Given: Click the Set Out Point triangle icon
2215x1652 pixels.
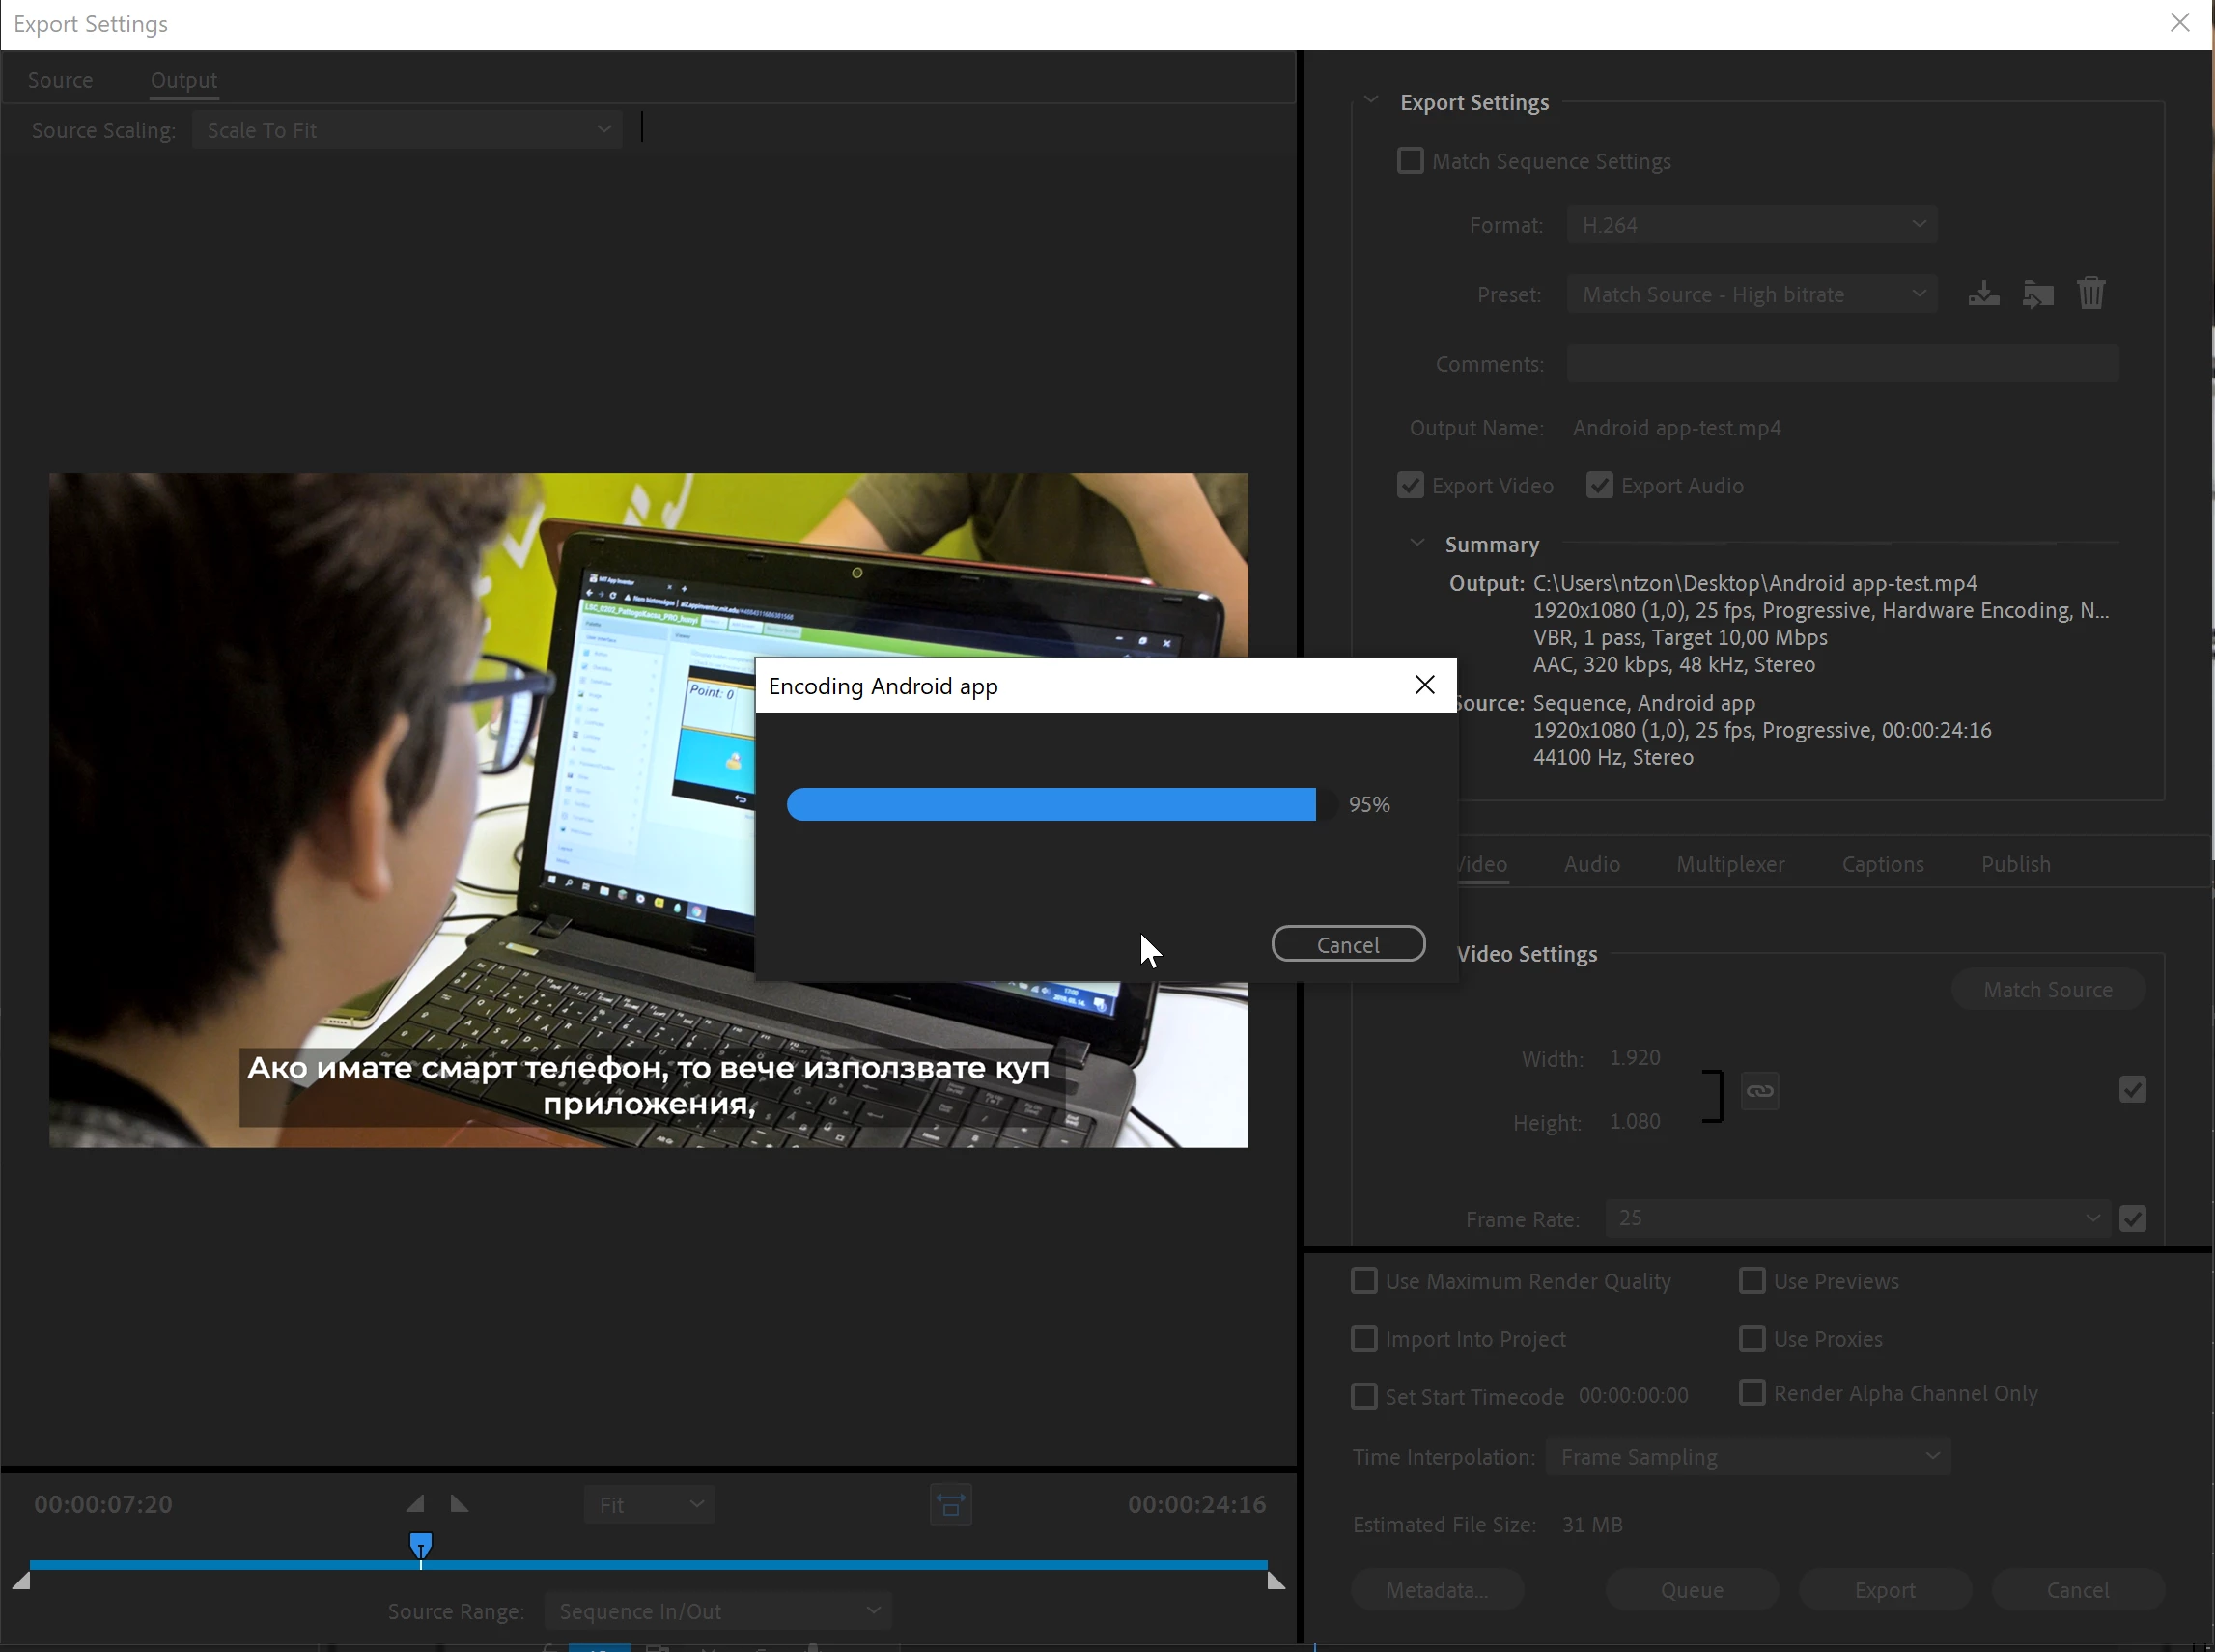Looking at the screenshot, I should pos(459,1504).
